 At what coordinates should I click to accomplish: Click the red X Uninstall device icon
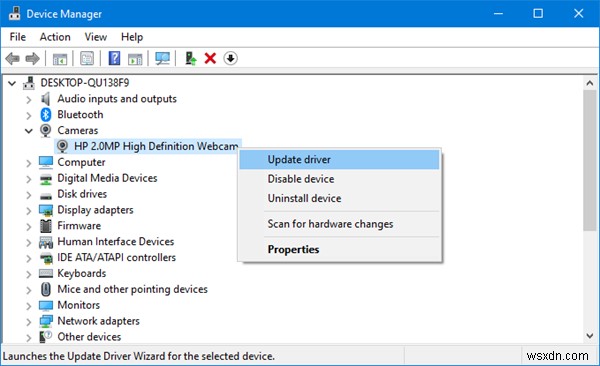coord(210,59)
